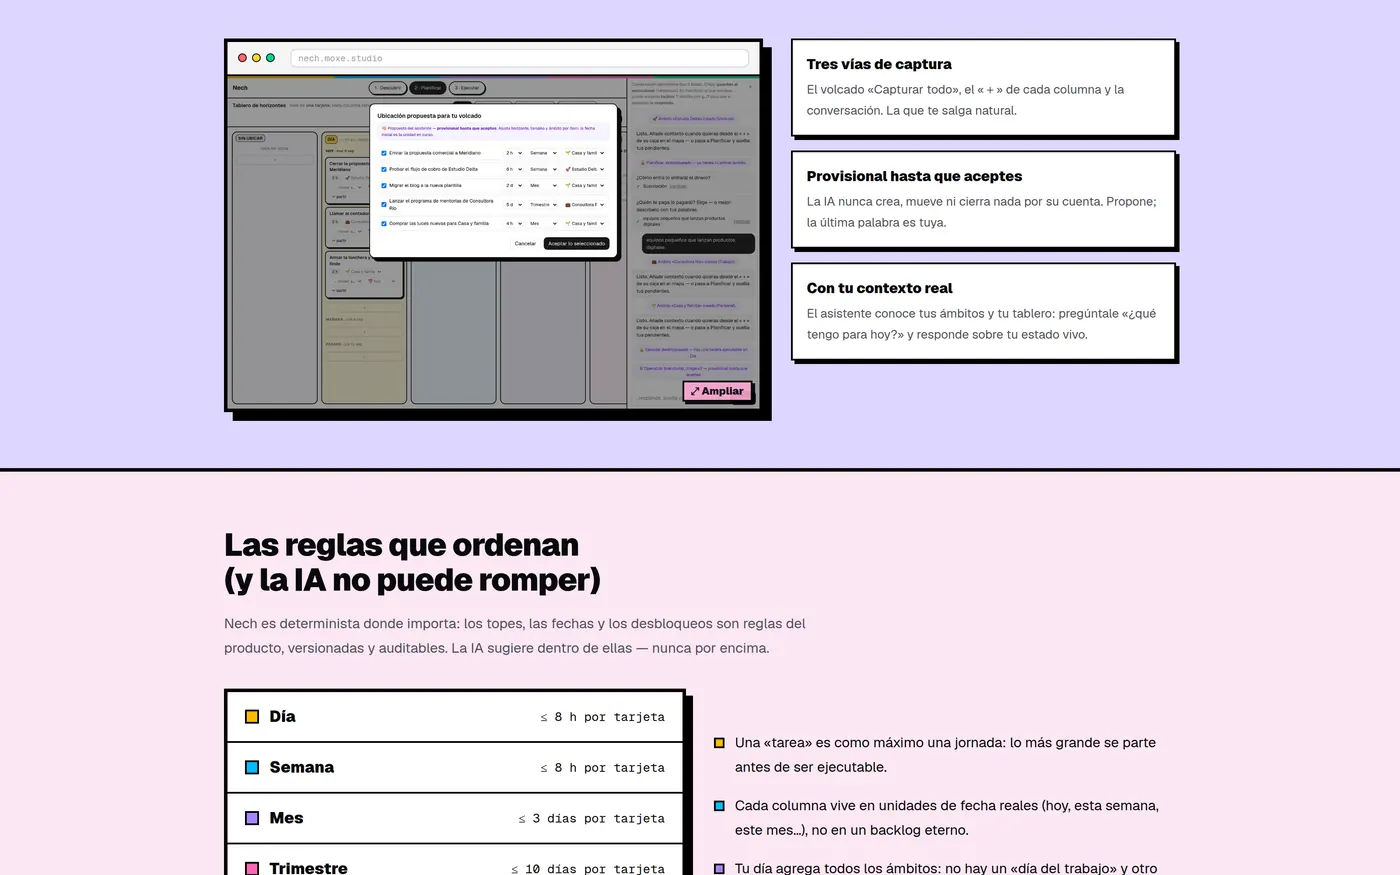The width and height of the screenshot is (1400, 875).
Task: Click the green dot in mock browser
Action: coord(270,58)
